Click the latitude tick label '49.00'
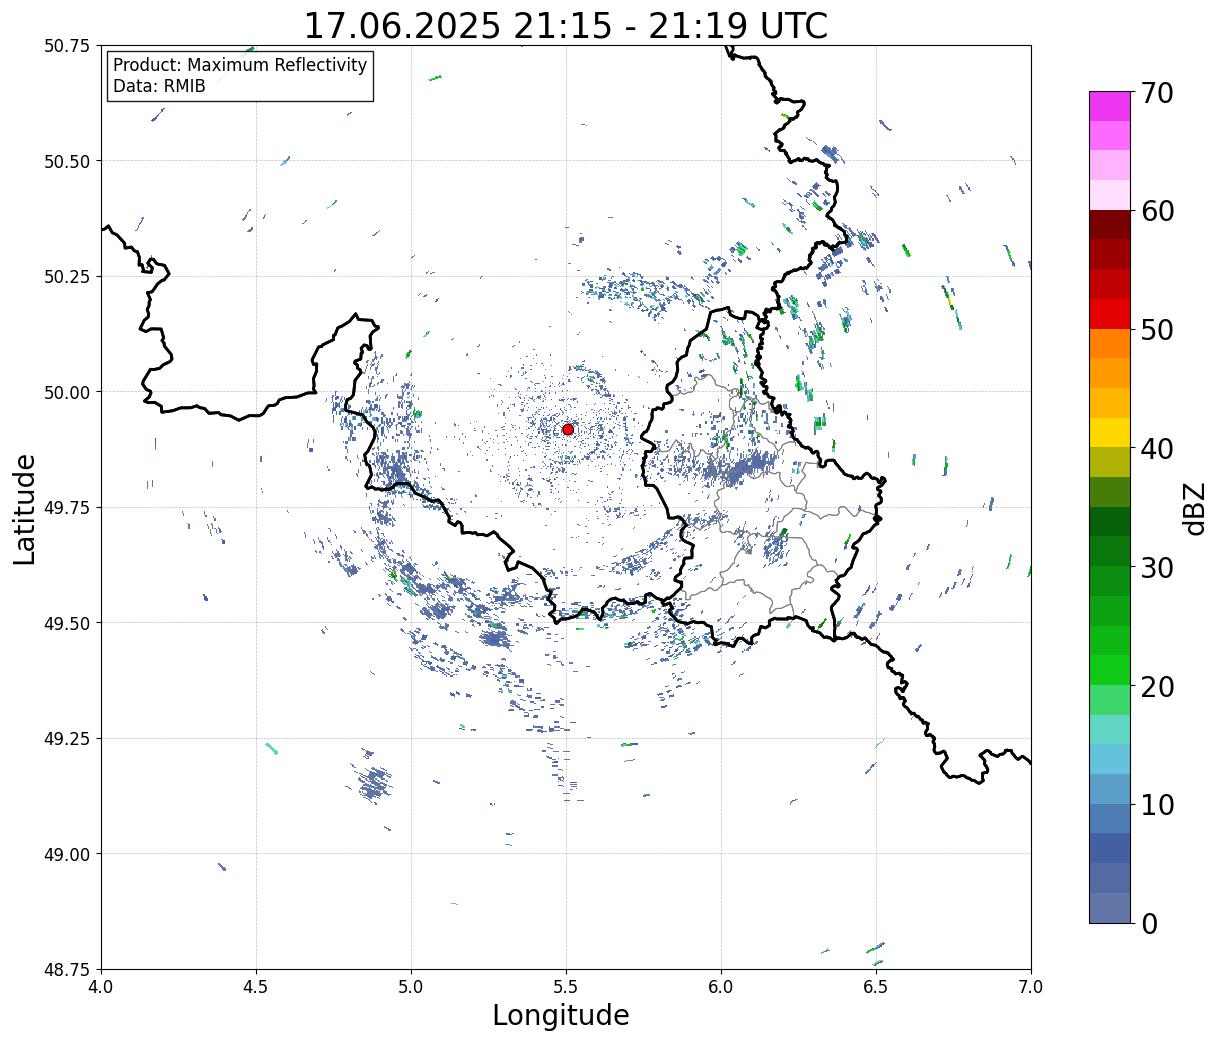The image size is (1219, 1040). pos(67,854)
